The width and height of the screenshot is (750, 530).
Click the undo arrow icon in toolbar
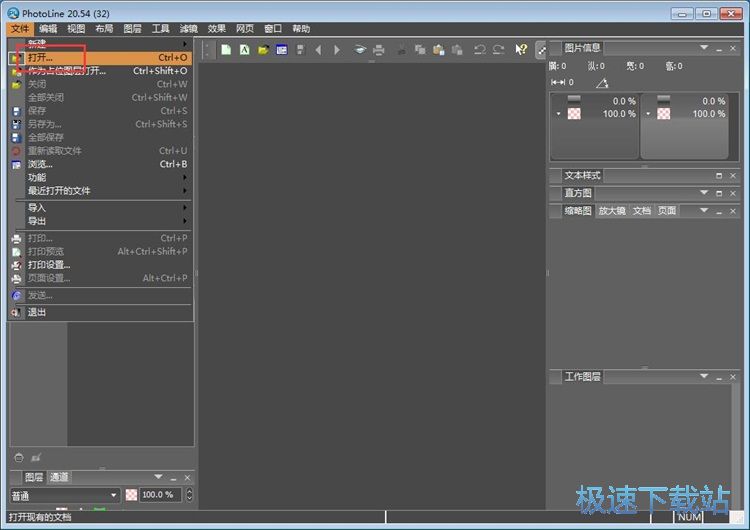[481, 49]
